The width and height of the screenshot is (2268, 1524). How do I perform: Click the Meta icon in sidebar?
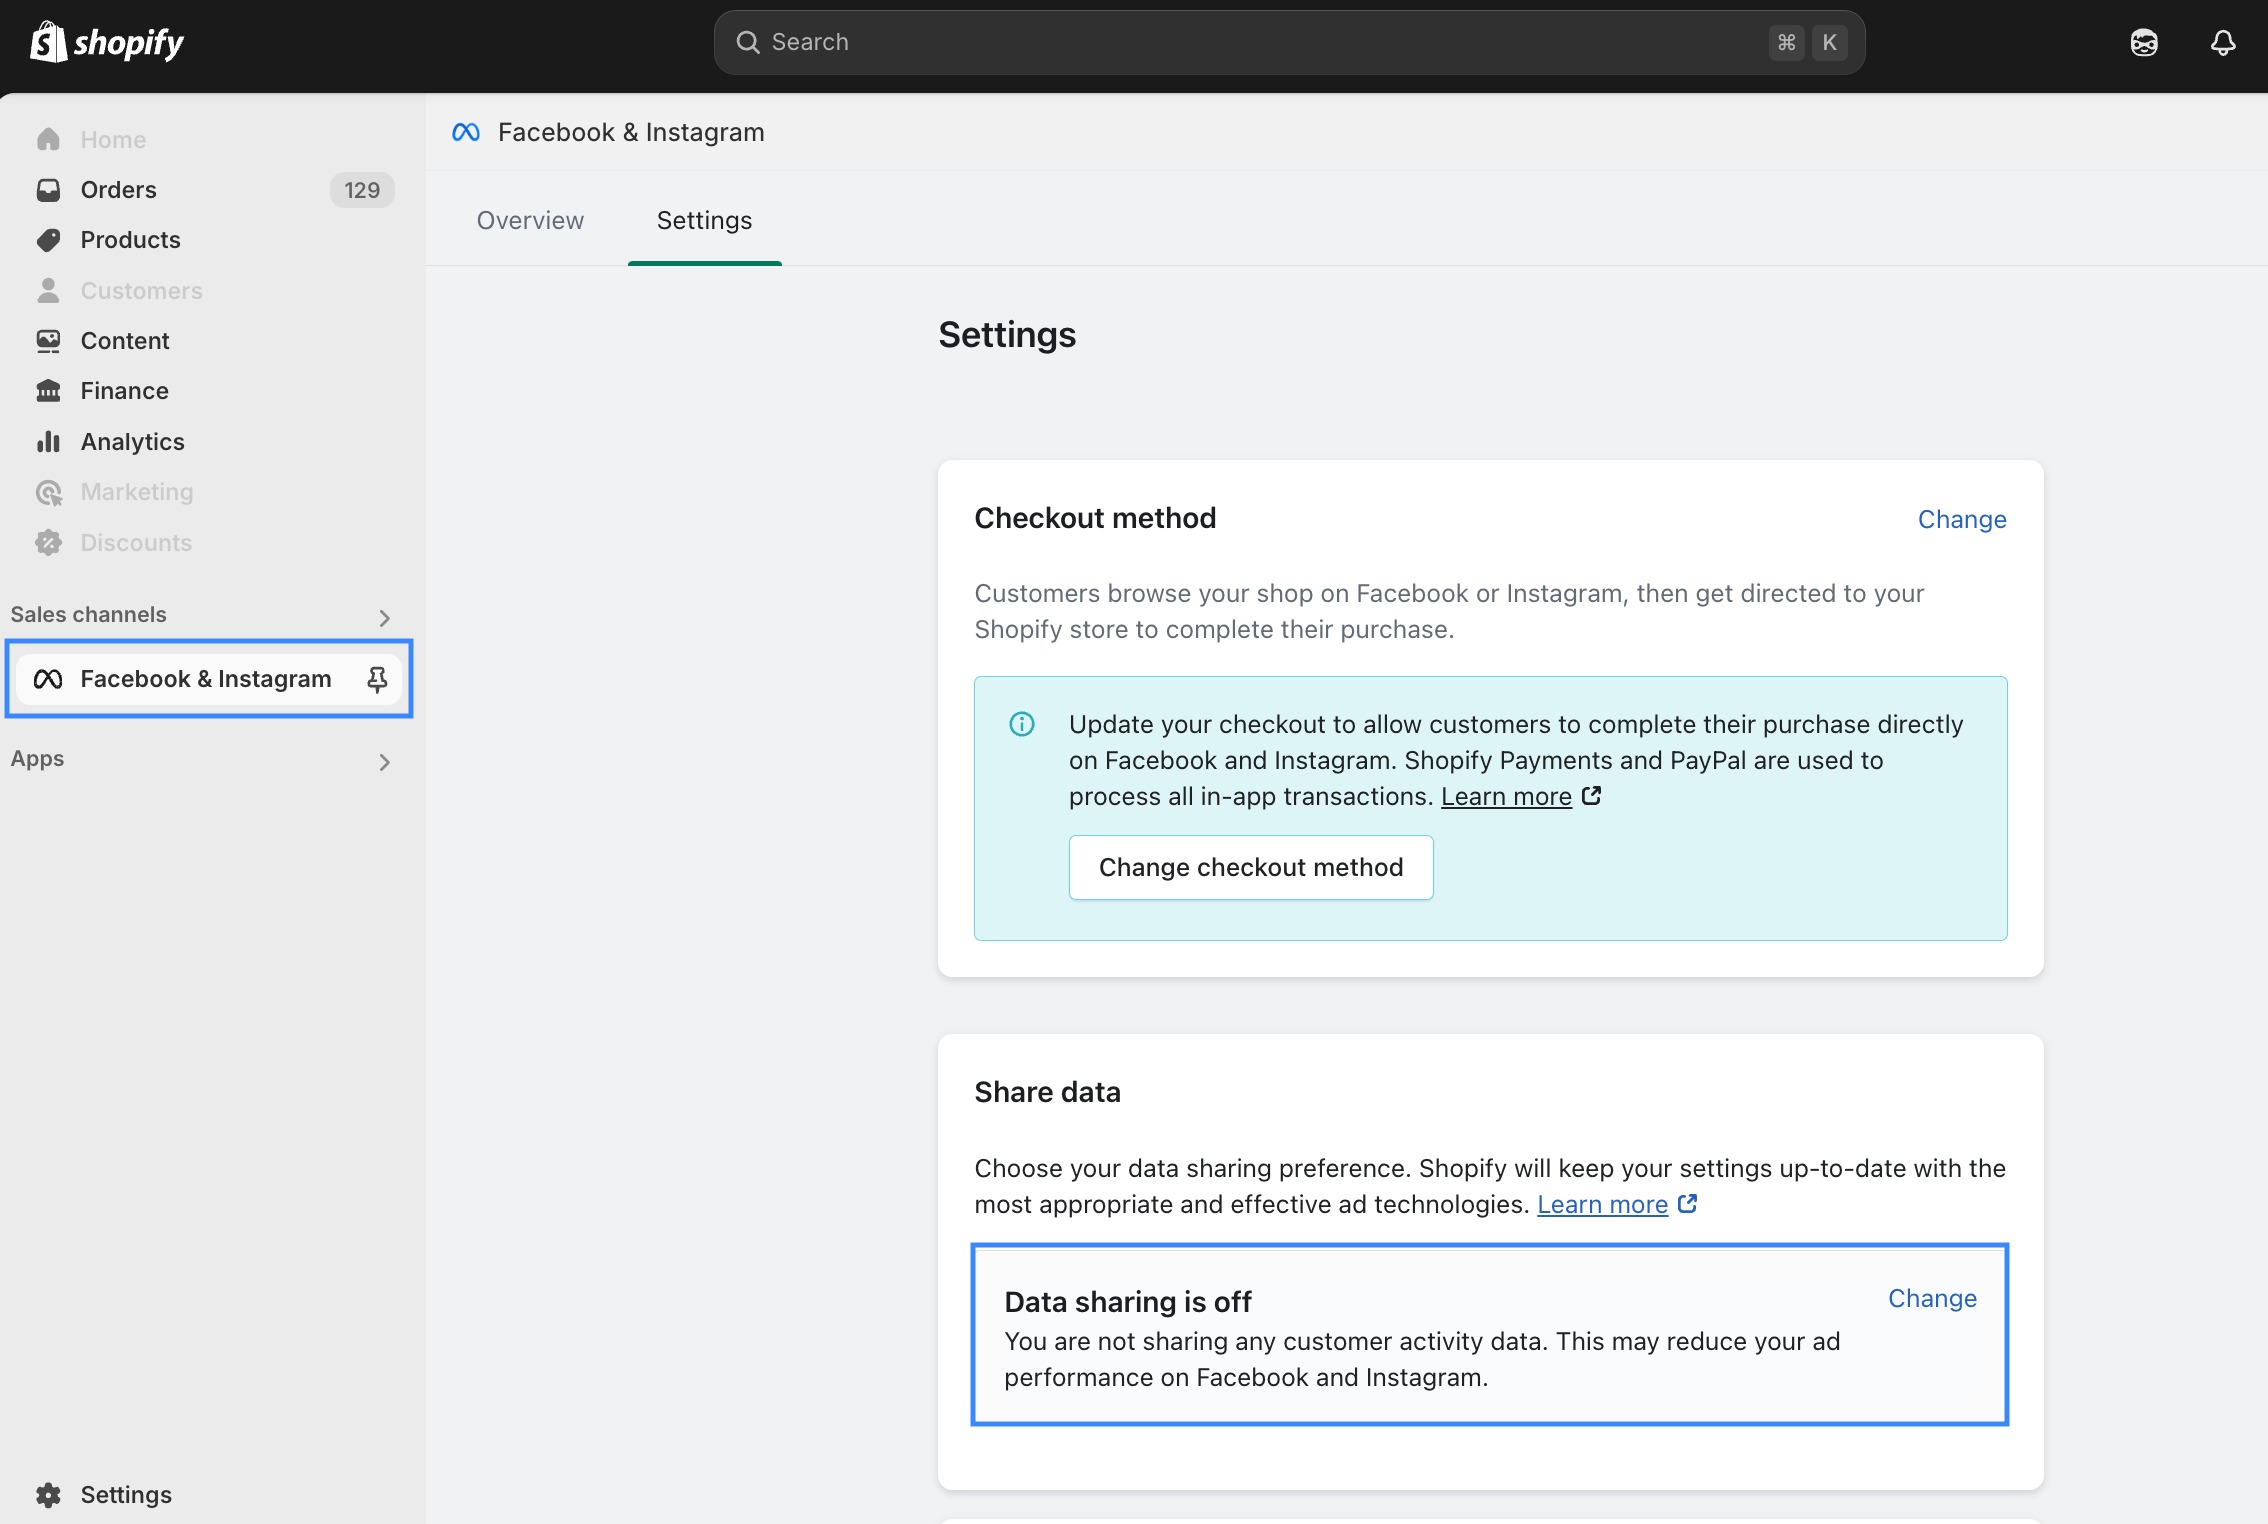pos(48,679)
